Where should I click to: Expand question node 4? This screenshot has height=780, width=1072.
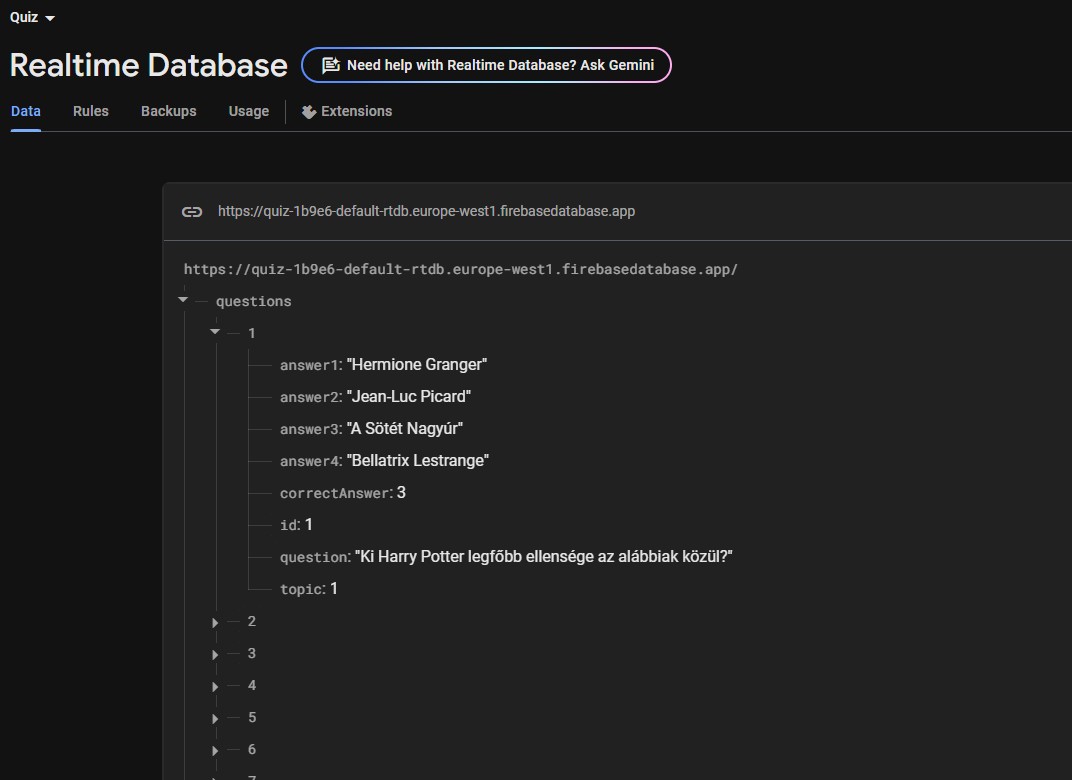[x=215, y=686]
